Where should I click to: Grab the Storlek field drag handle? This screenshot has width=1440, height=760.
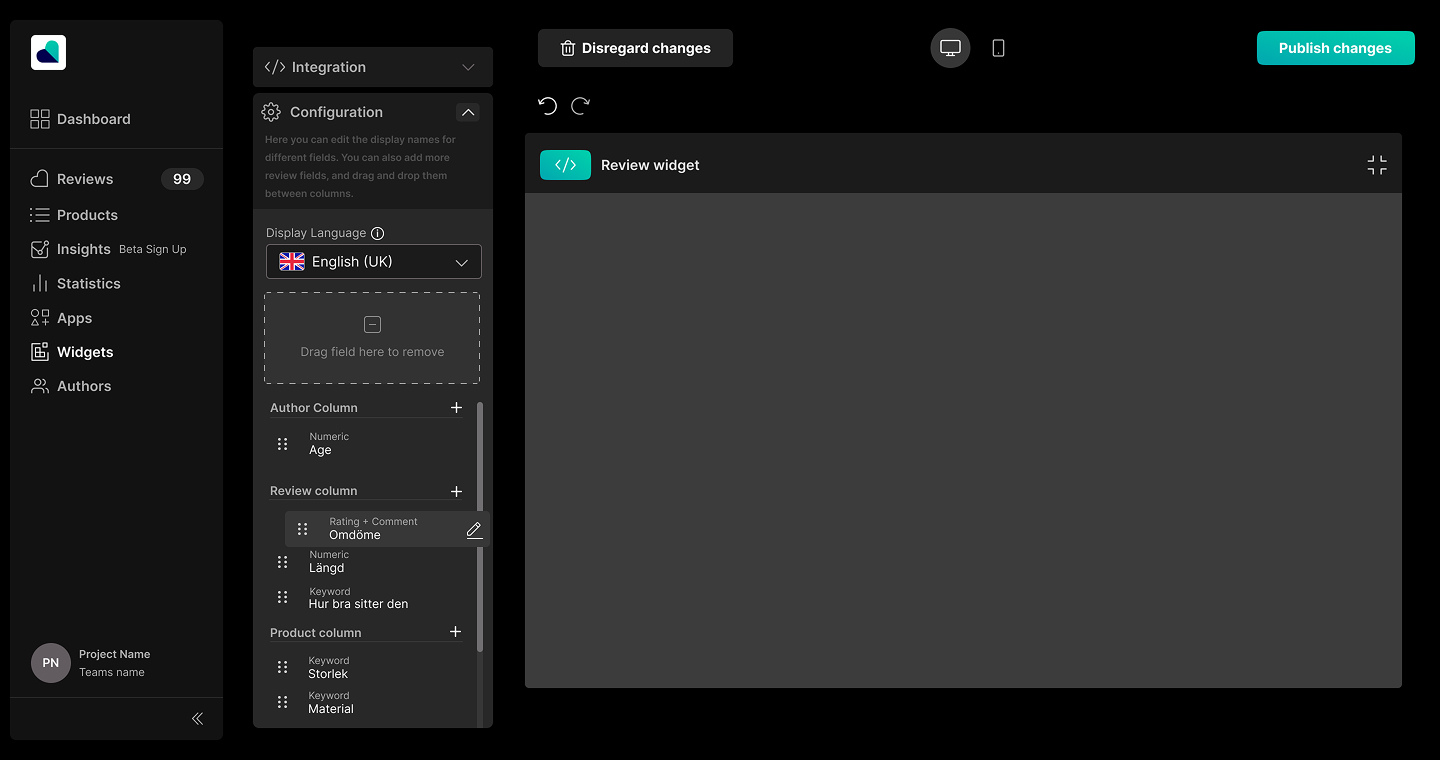click(283, 667)
